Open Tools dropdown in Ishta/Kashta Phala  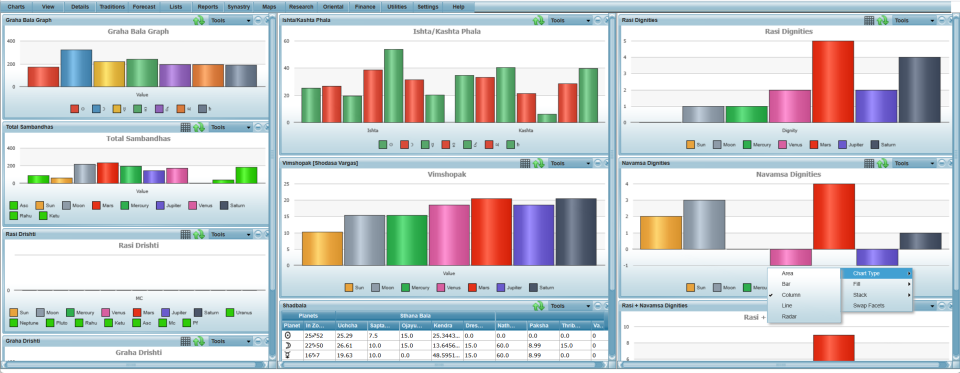(x=569, y=20)
